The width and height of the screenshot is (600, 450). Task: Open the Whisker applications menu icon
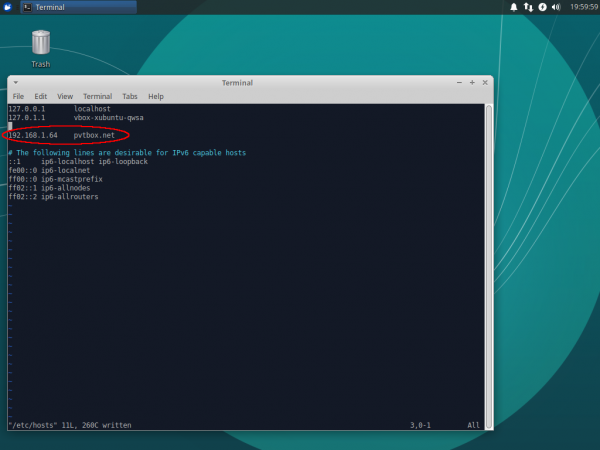pos(8,7)
